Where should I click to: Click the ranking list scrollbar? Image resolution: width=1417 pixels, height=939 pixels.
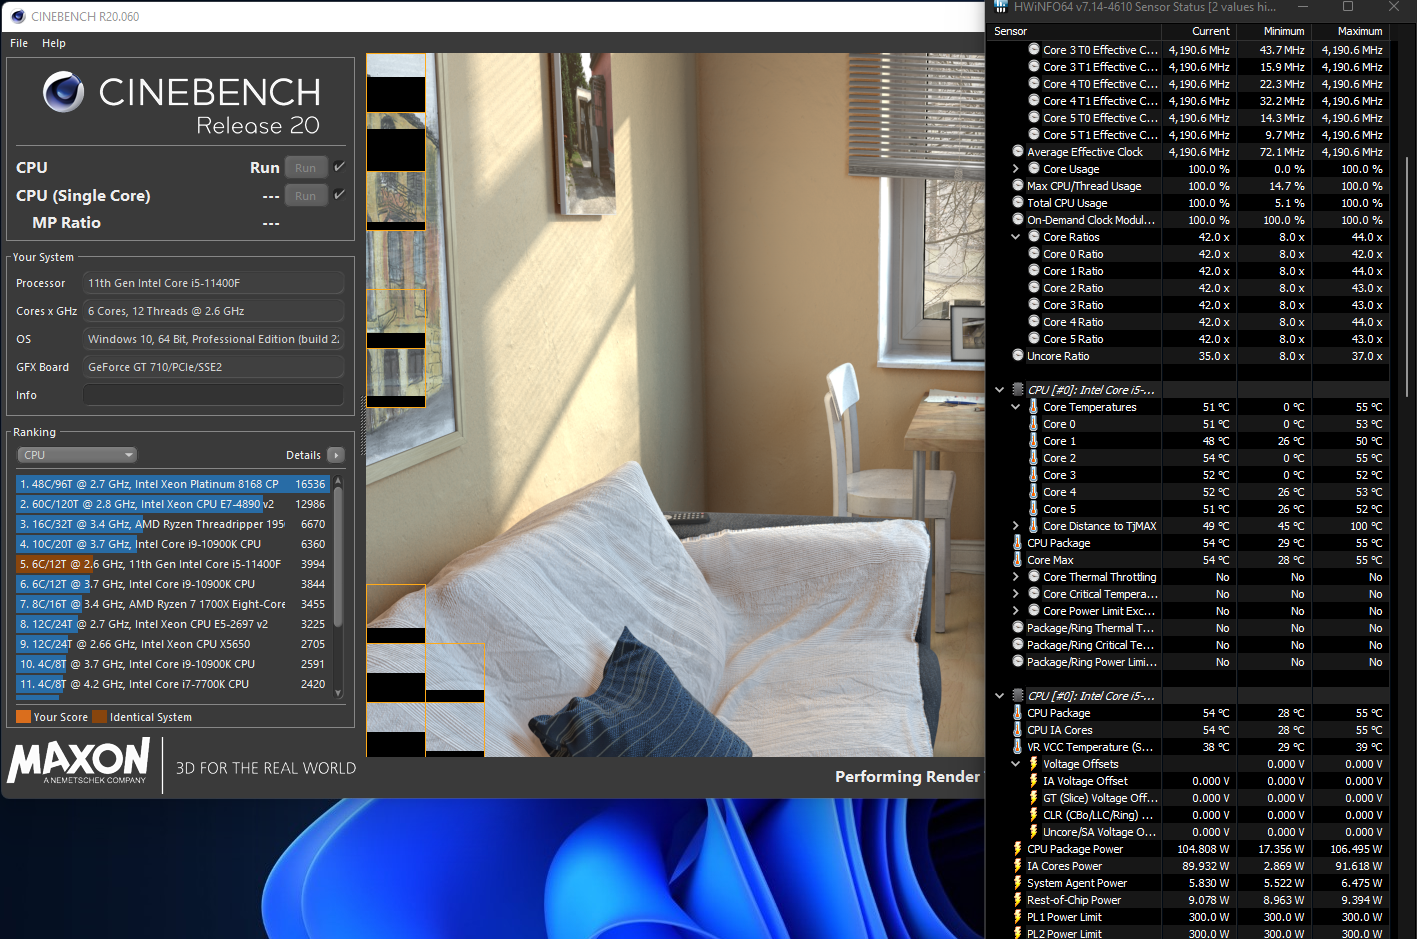coord(338,556)
